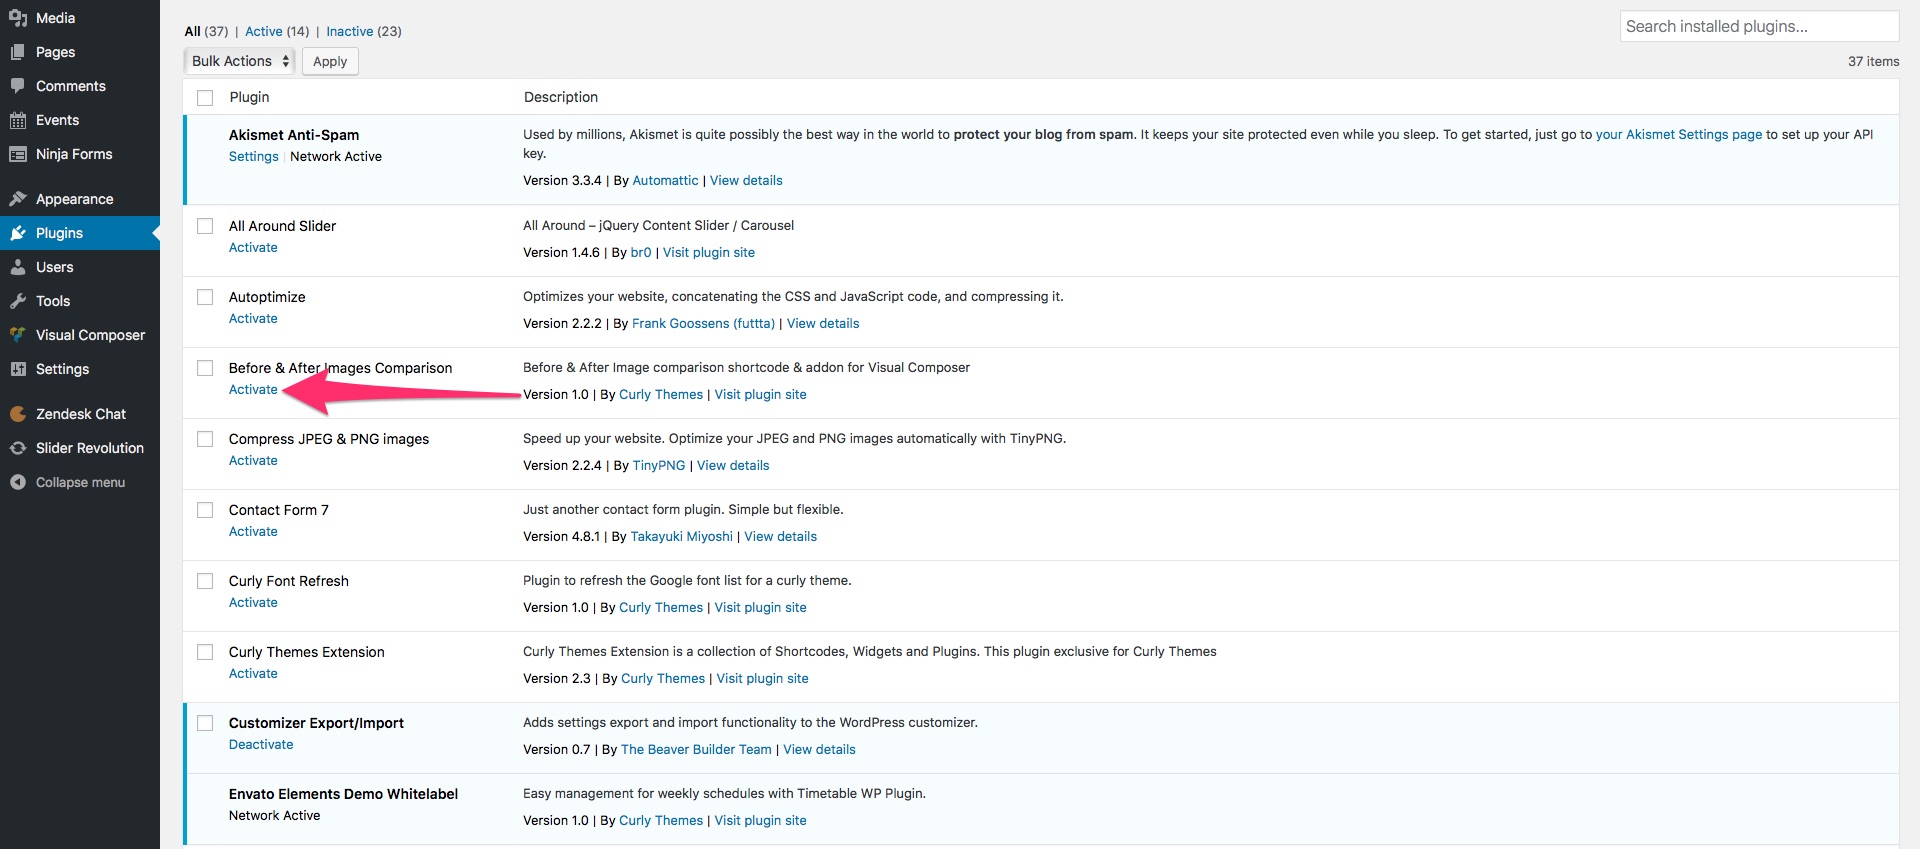Open the Bulk Actions dropdown
The height and width of the screenshot is (849, 1920).
point(240,61)
